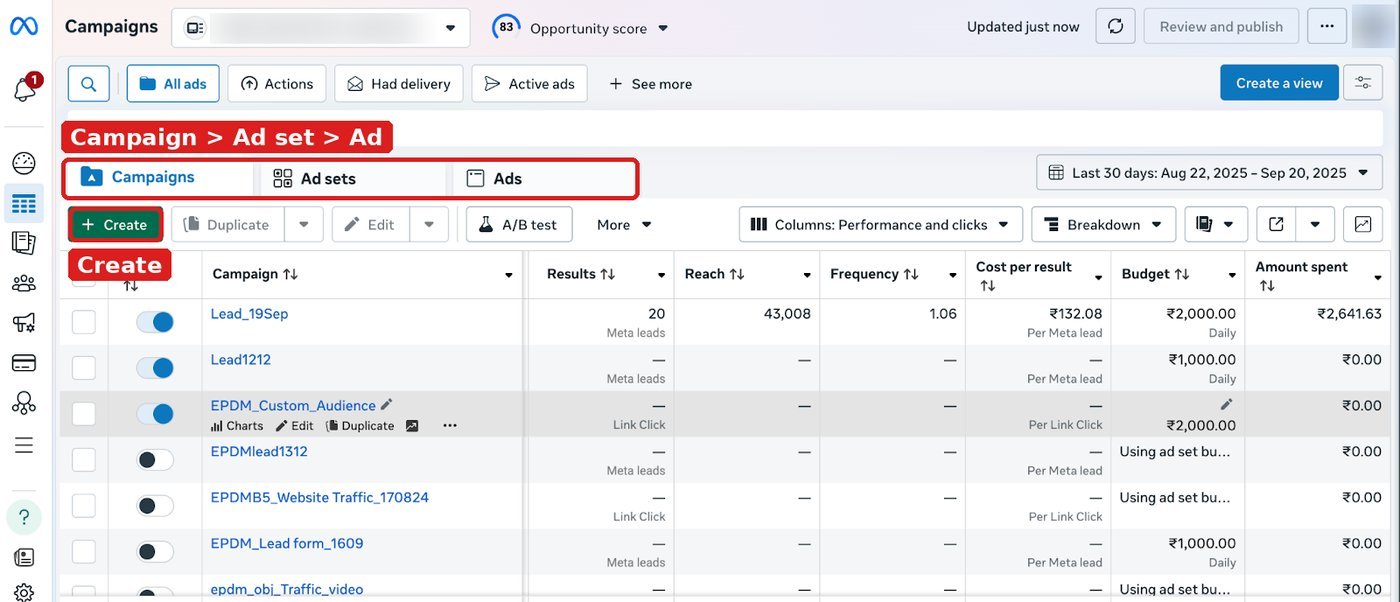This screenshot has width=1400, height=602.
Task: Open the ad account selector dropdown
Action: click(x=320, y=28)
